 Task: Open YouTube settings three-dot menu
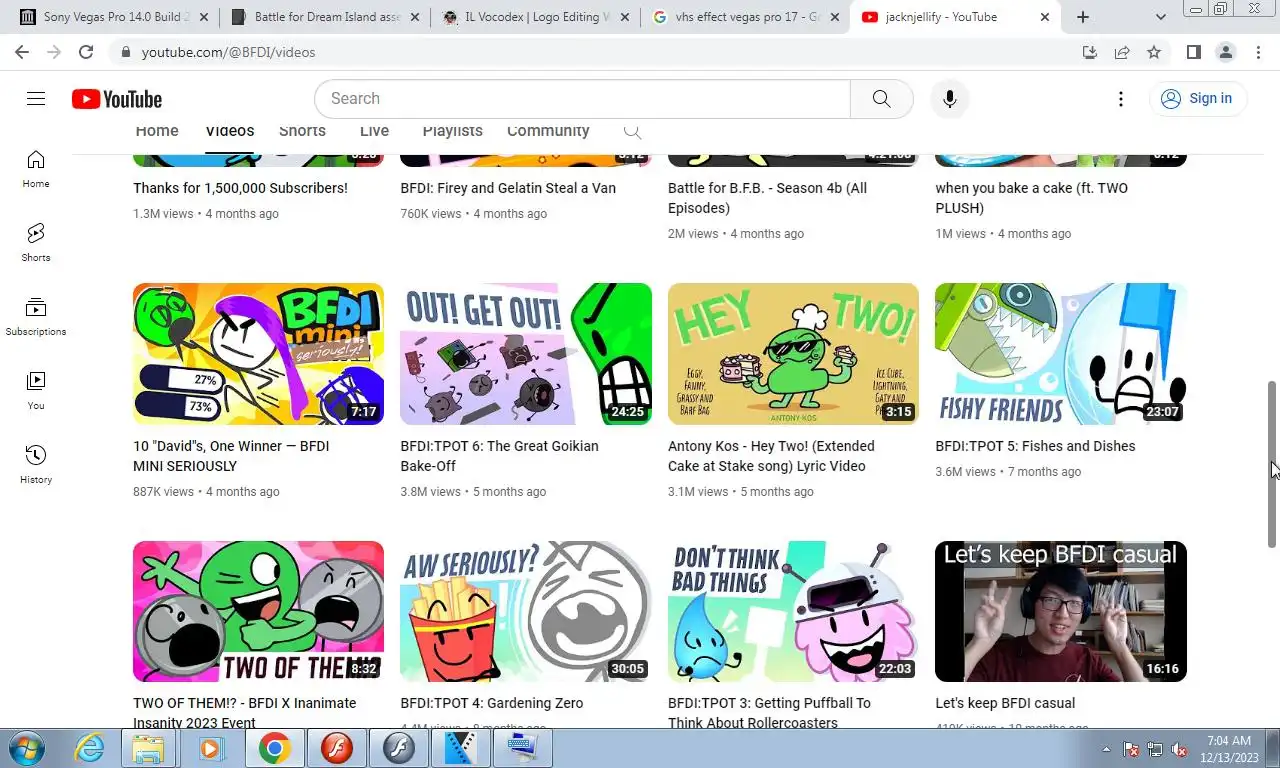click(1120, 98)
